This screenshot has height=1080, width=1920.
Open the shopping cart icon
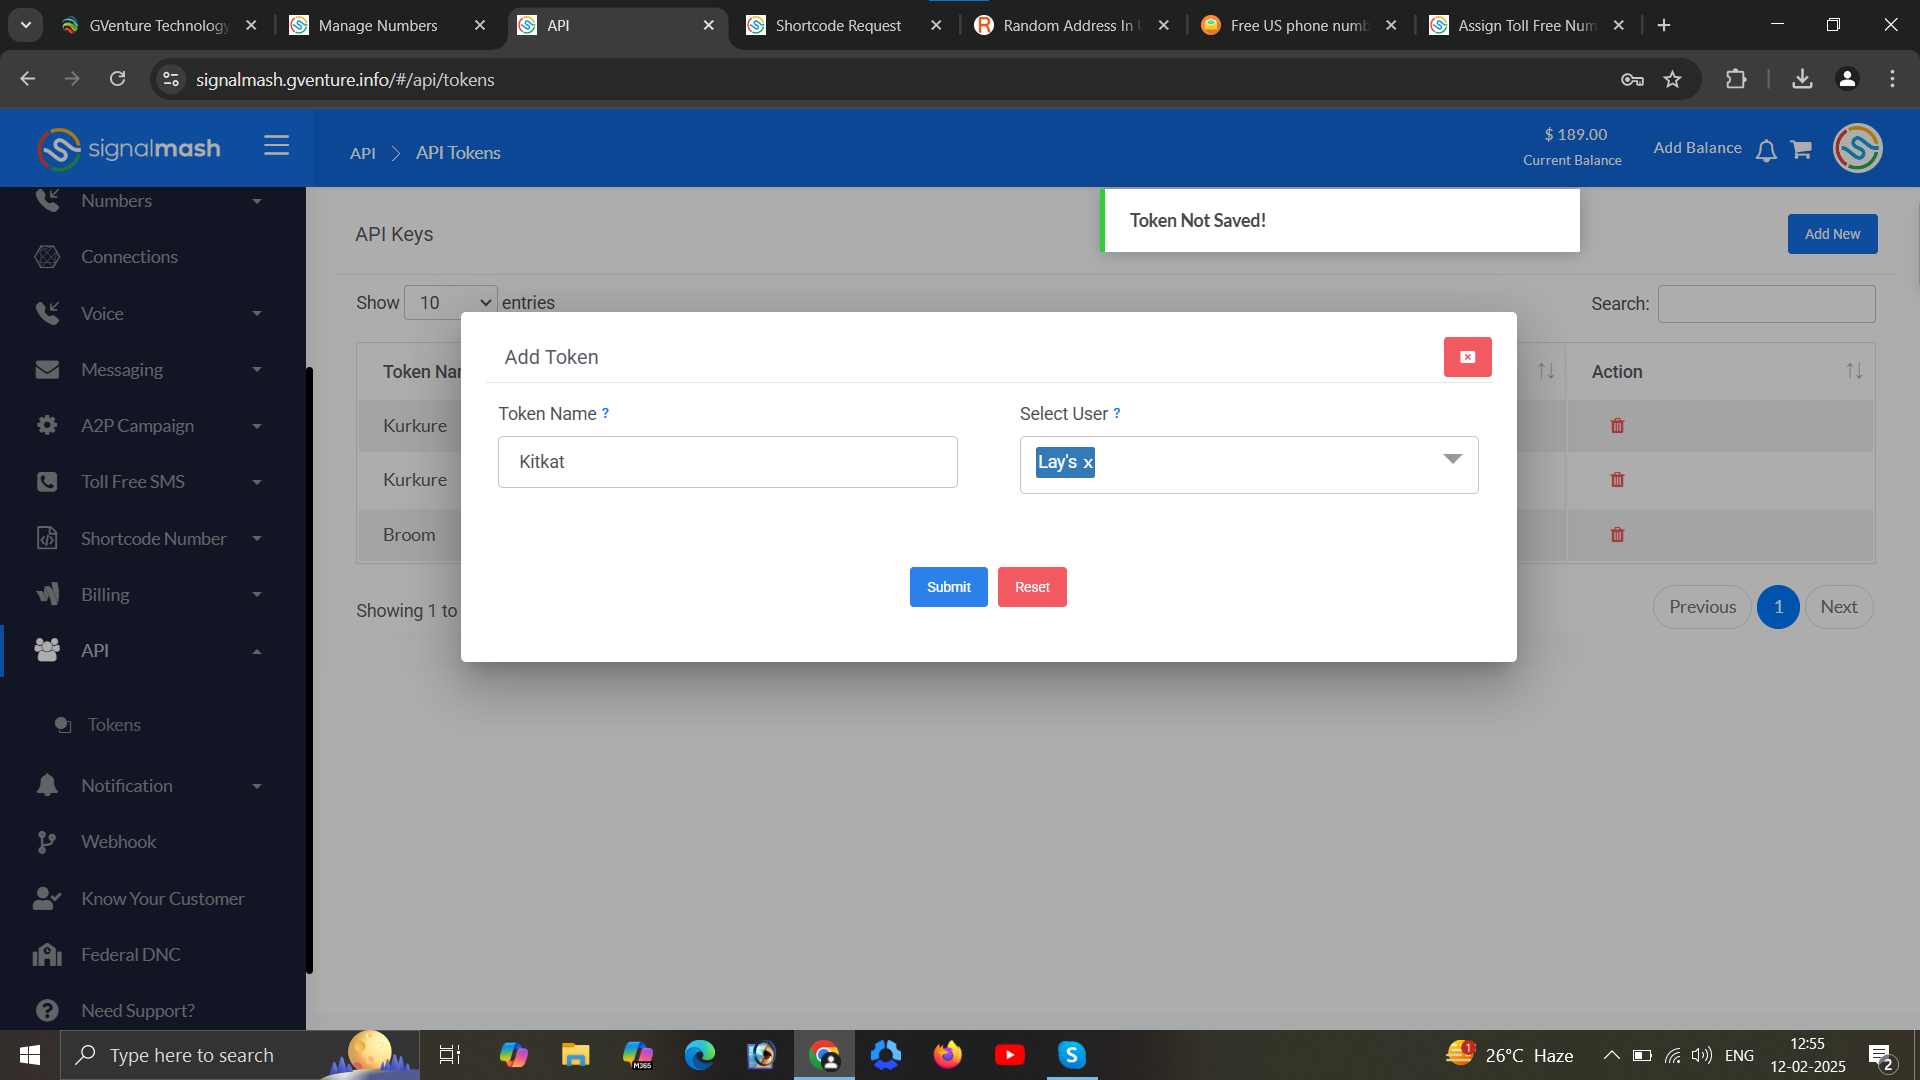pyautogui.click(x=1801, y=150)
